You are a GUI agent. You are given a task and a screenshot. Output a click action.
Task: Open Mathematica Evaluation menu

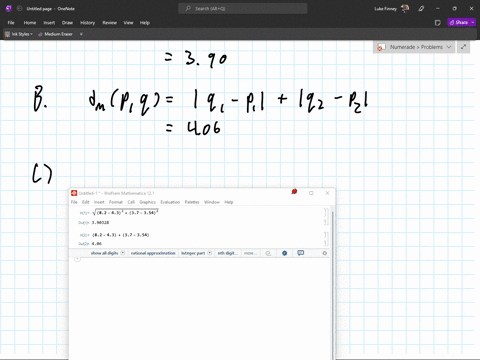(x=170, y=202)
